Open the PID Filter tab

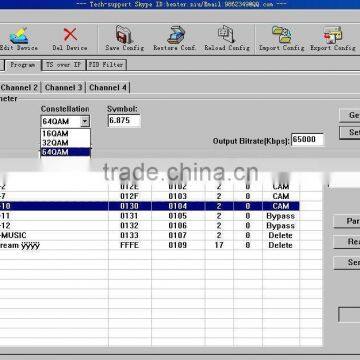pyautogui.click(x=106, y=65)
